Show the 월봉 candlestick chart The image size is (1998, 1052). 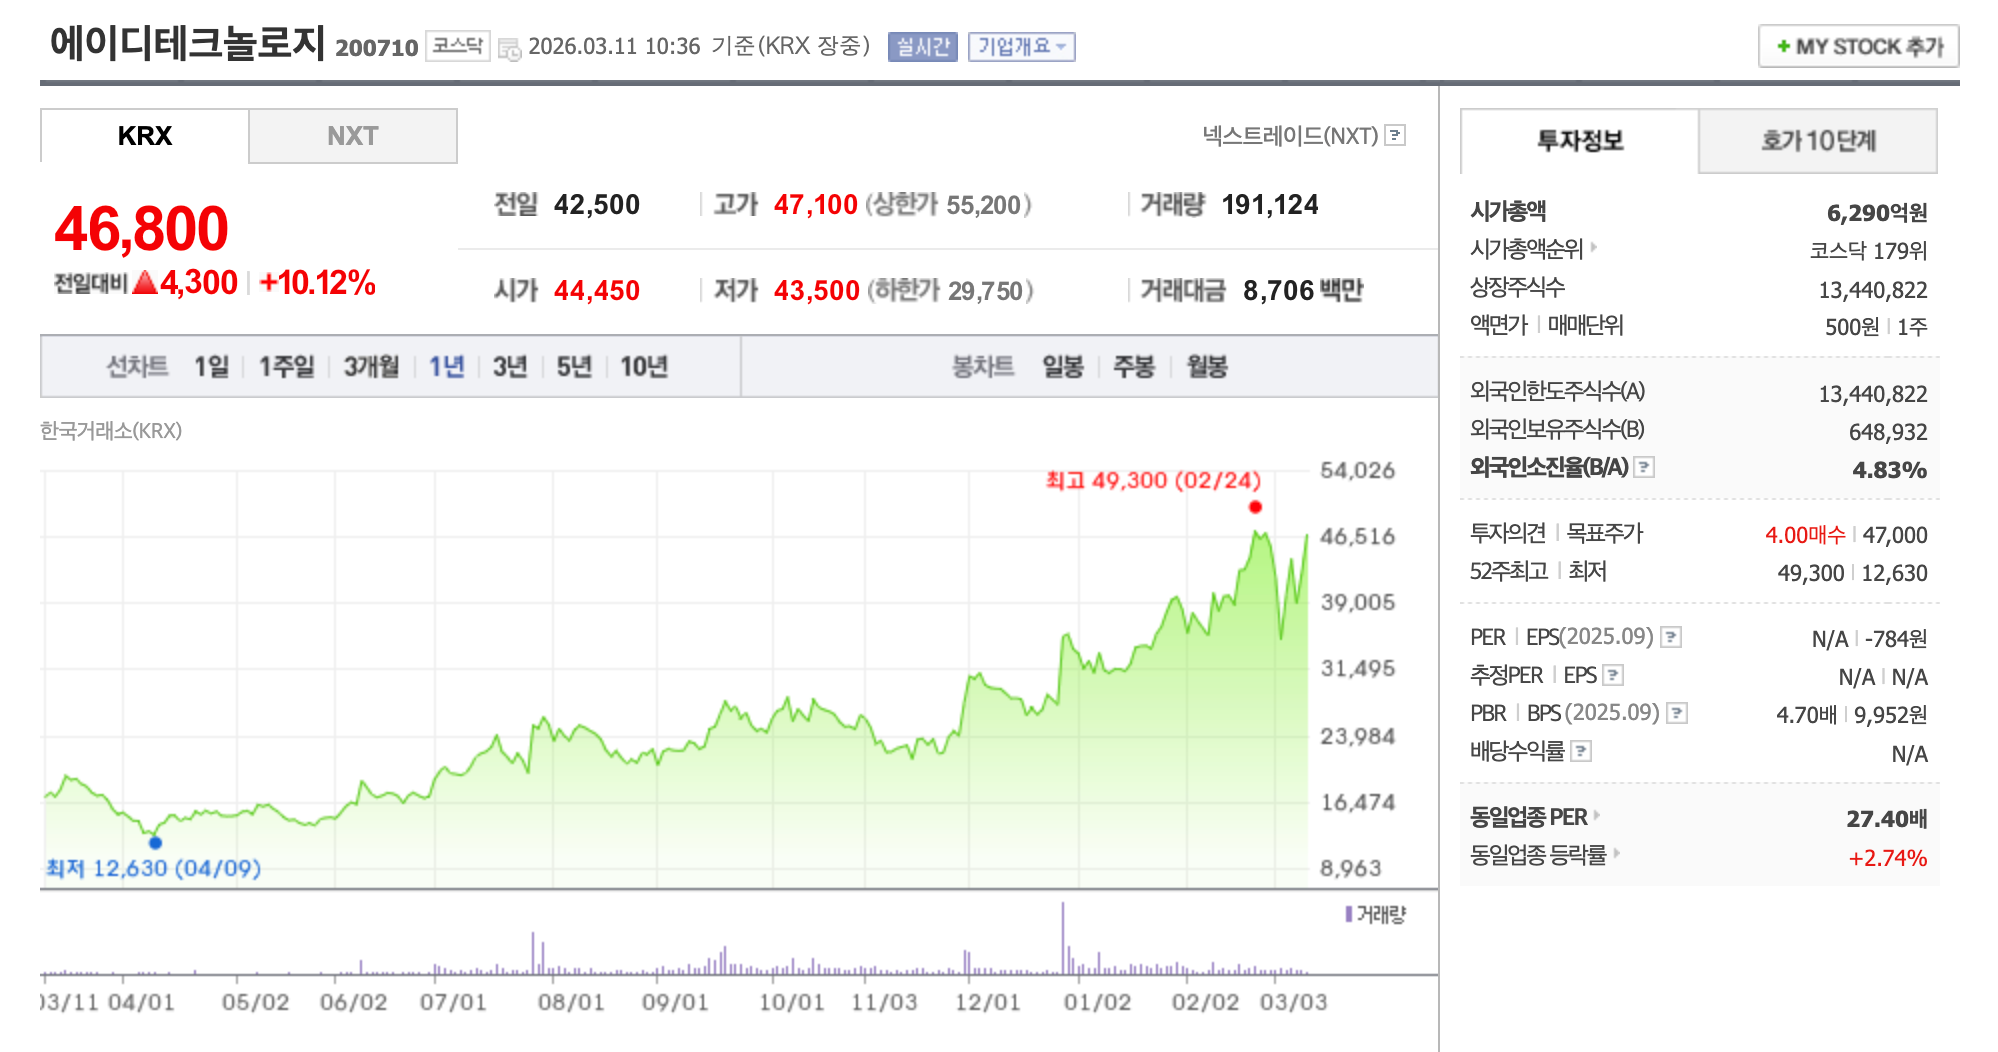[1207, 367]
